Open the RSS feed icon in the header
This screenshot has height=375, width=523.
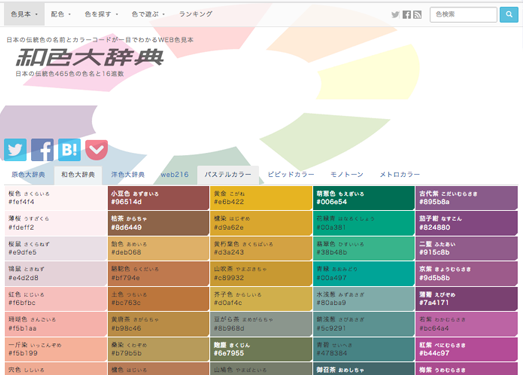click(417, 15)
